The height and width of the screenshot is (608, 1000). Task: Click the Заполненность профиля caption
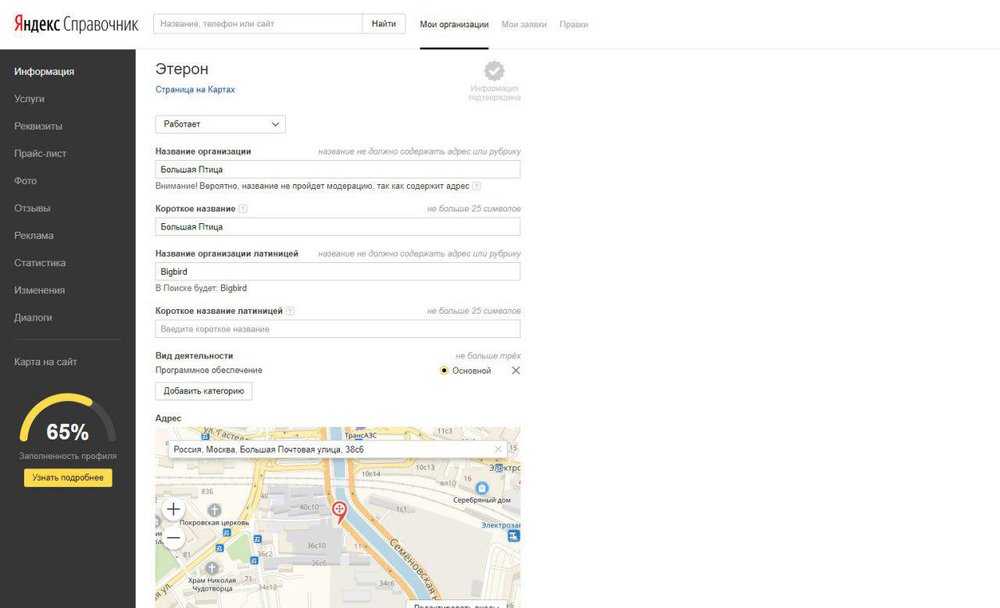click(68, 456)
